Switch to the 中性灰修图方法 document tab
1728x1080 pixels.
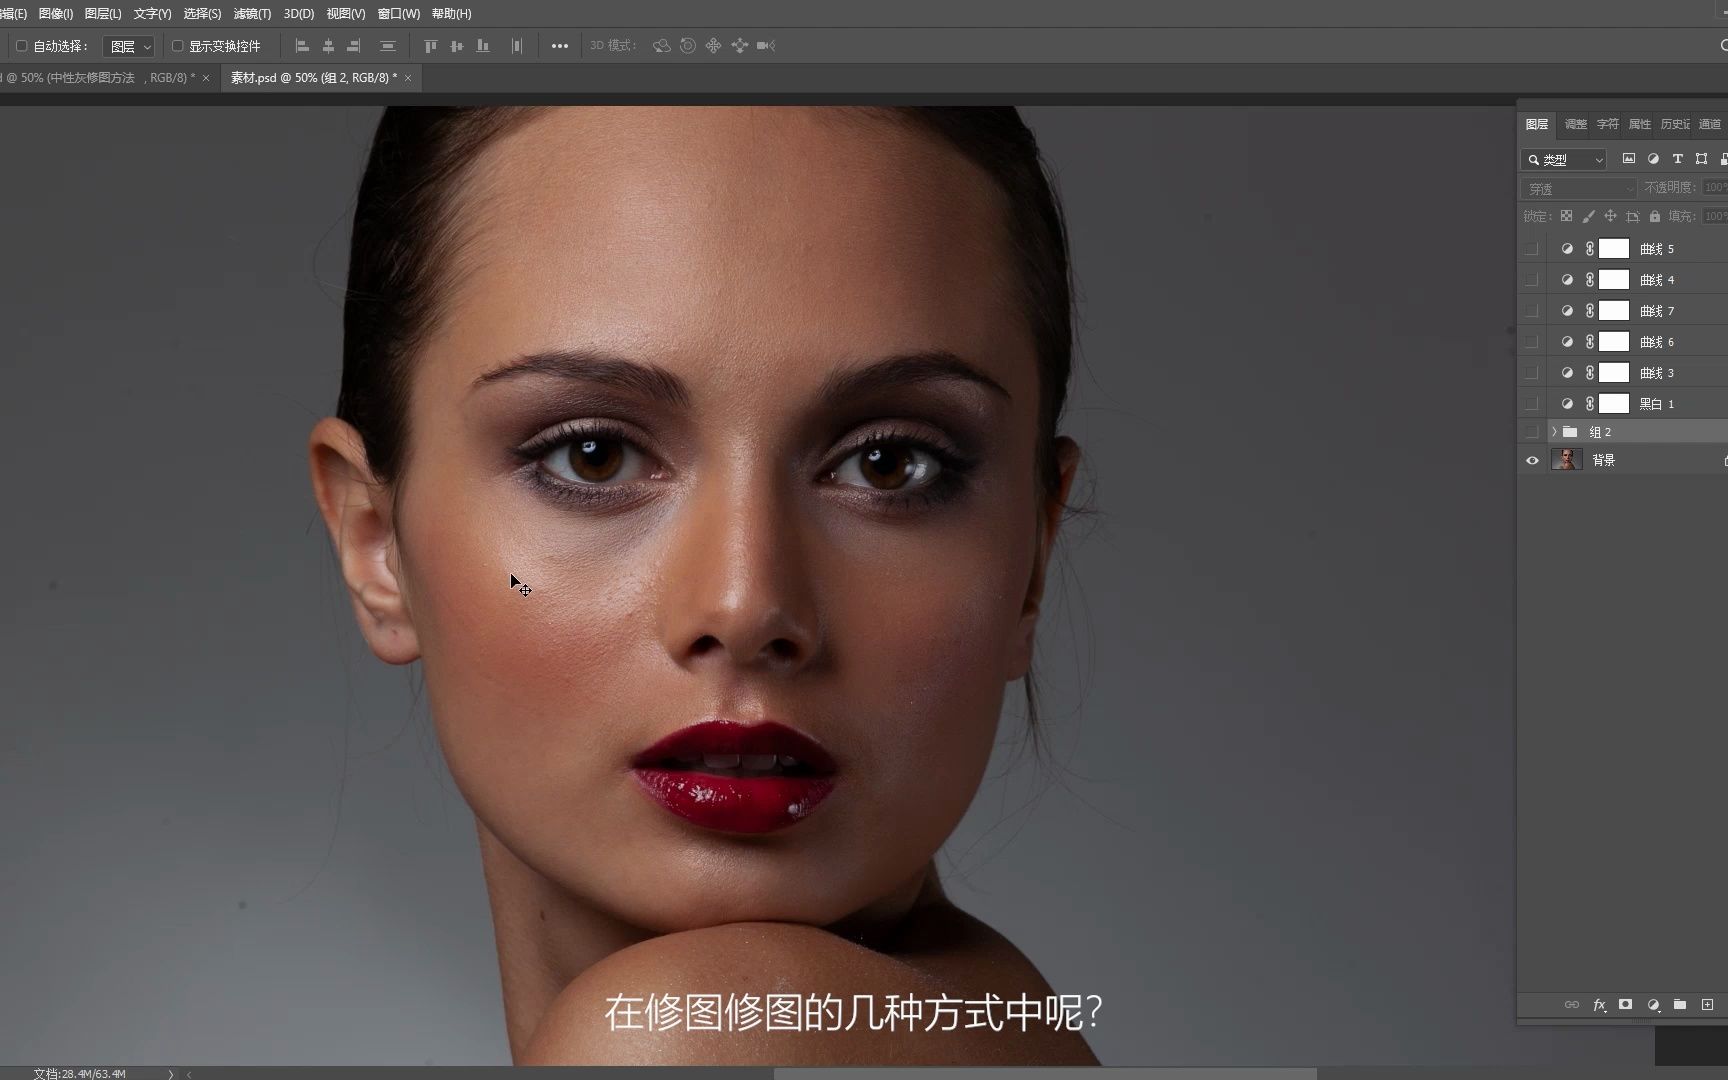pyautogui.click(x=98, y=78)
